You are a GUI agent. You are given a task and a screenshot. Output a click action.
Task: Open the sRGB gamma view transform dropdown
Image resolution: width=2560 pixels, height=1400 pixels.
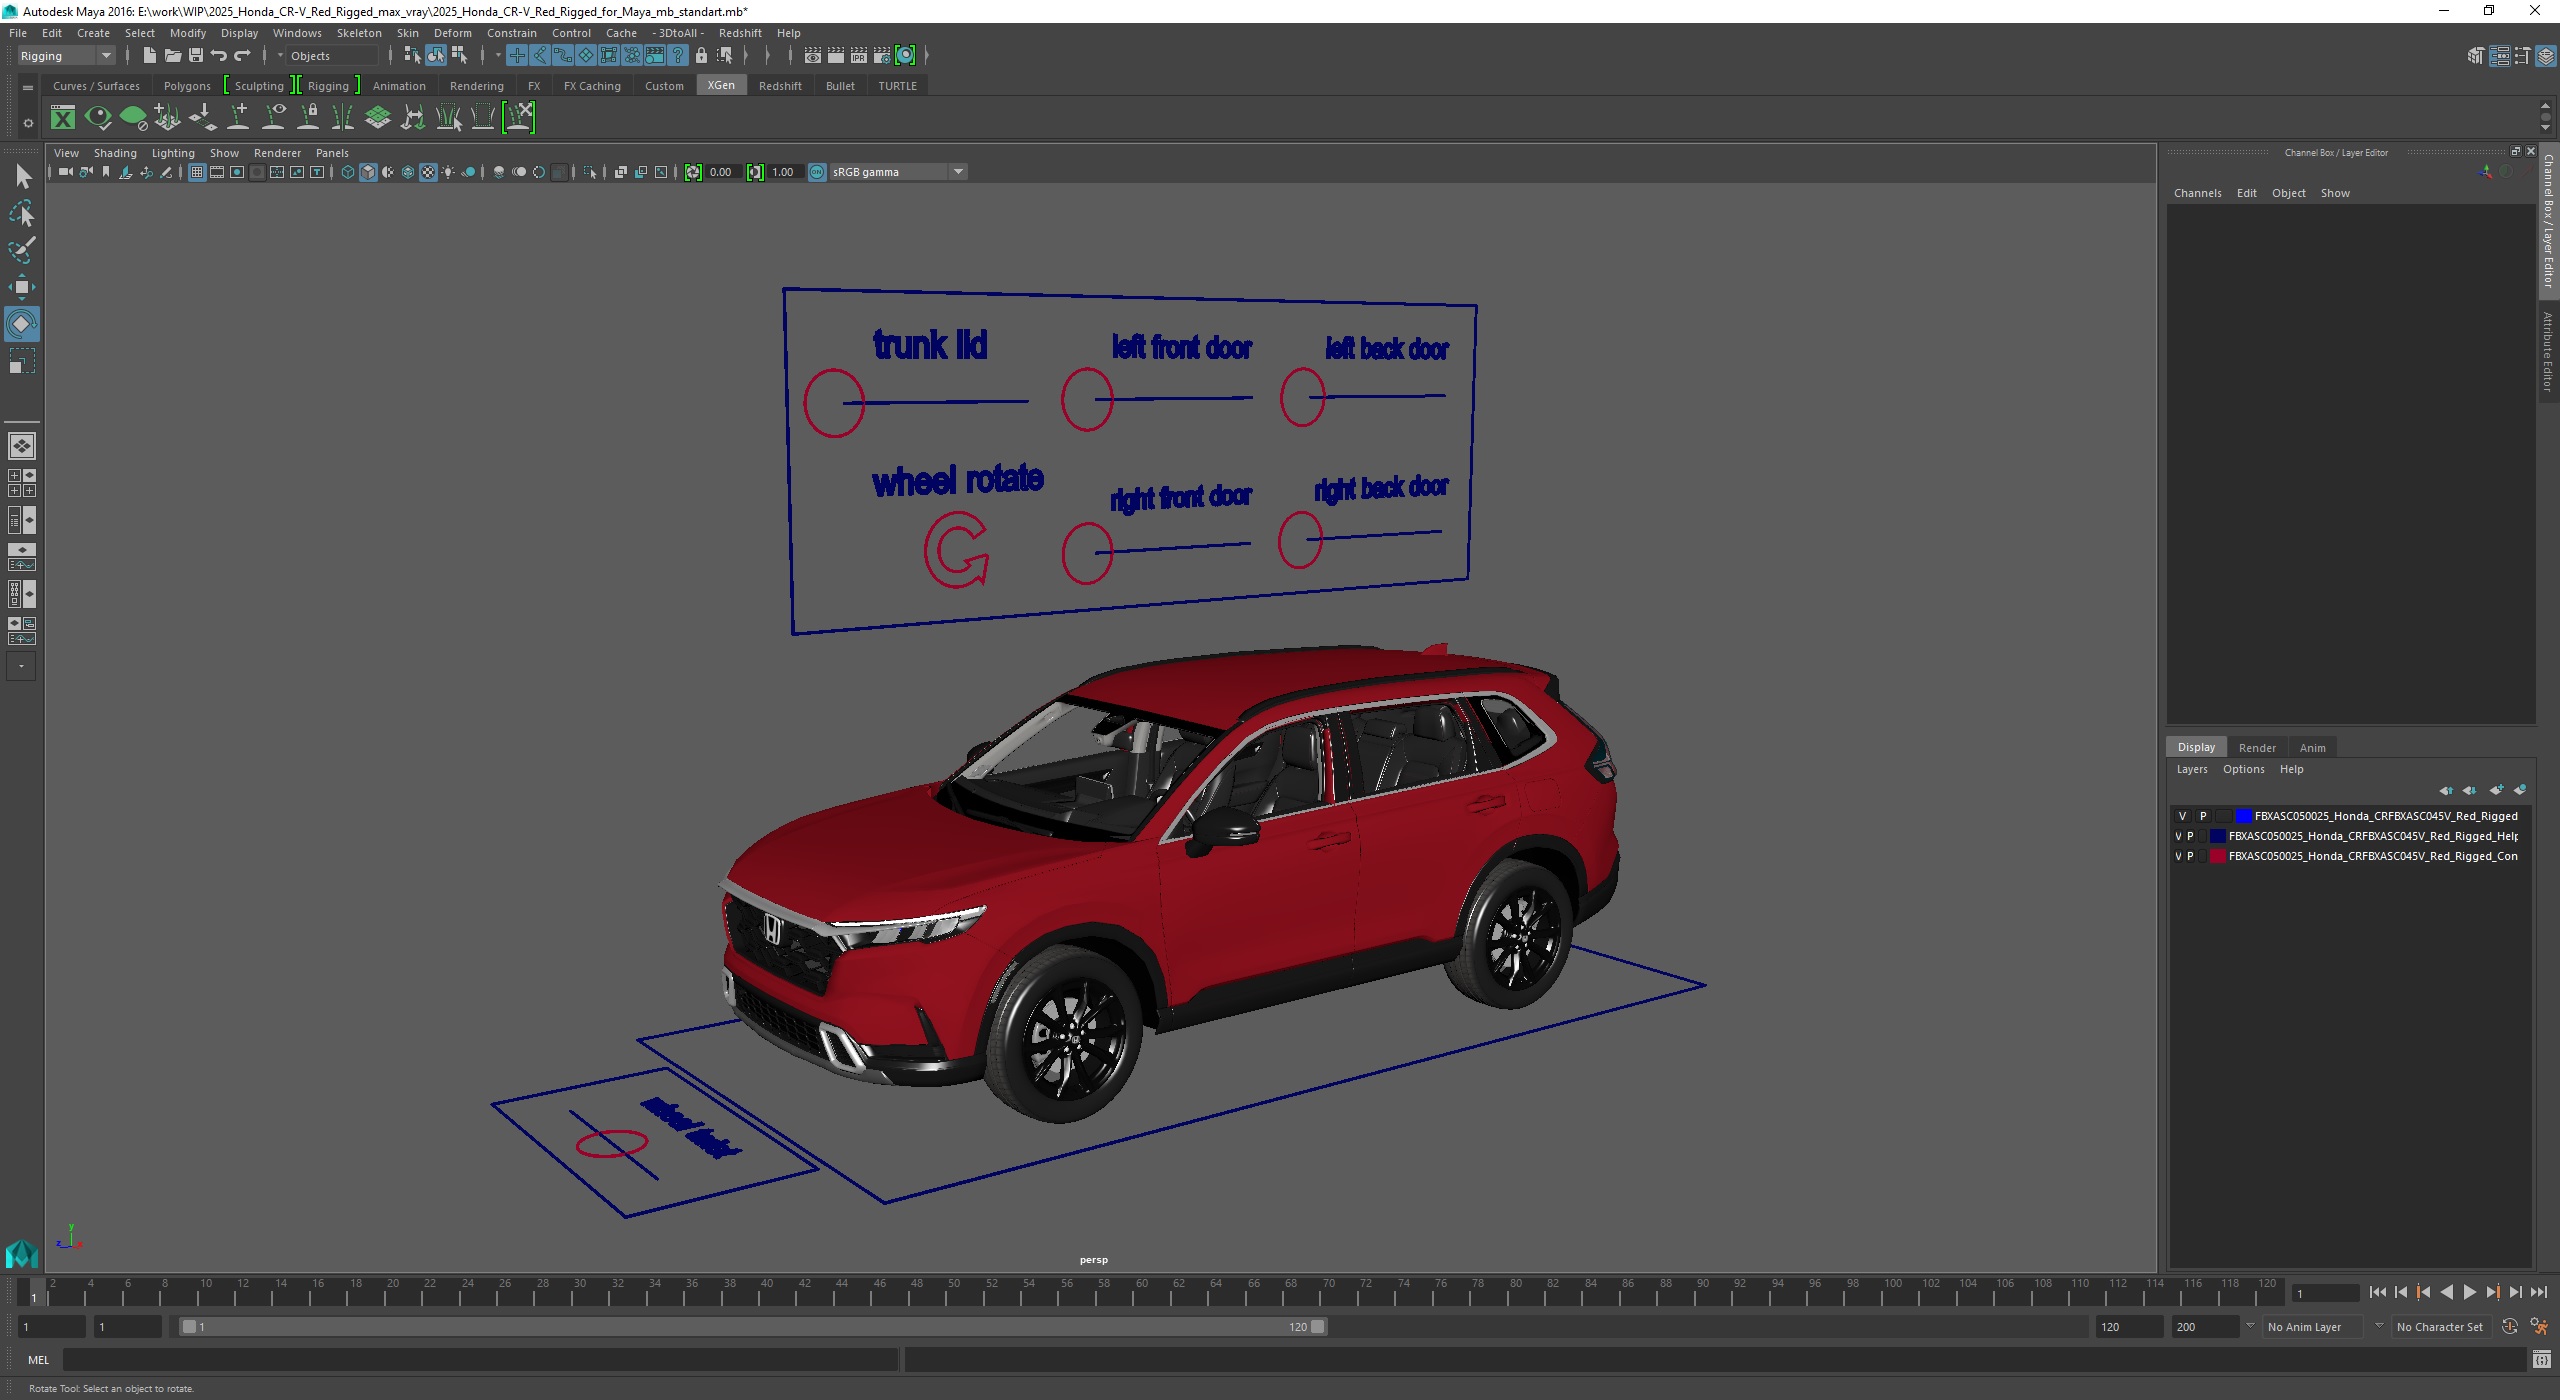tap(897, 172)
